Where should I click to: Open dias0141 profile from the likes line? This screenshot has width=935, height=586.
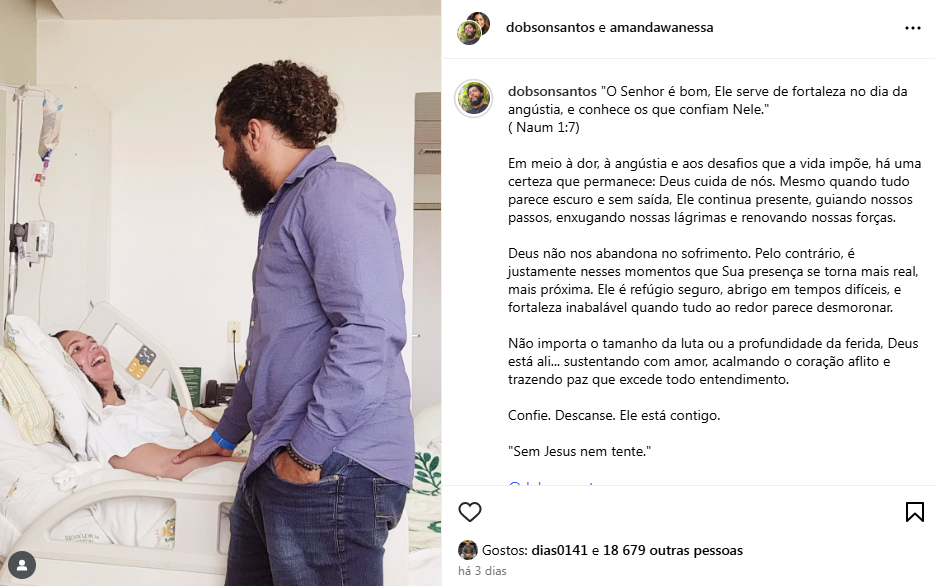559,550
